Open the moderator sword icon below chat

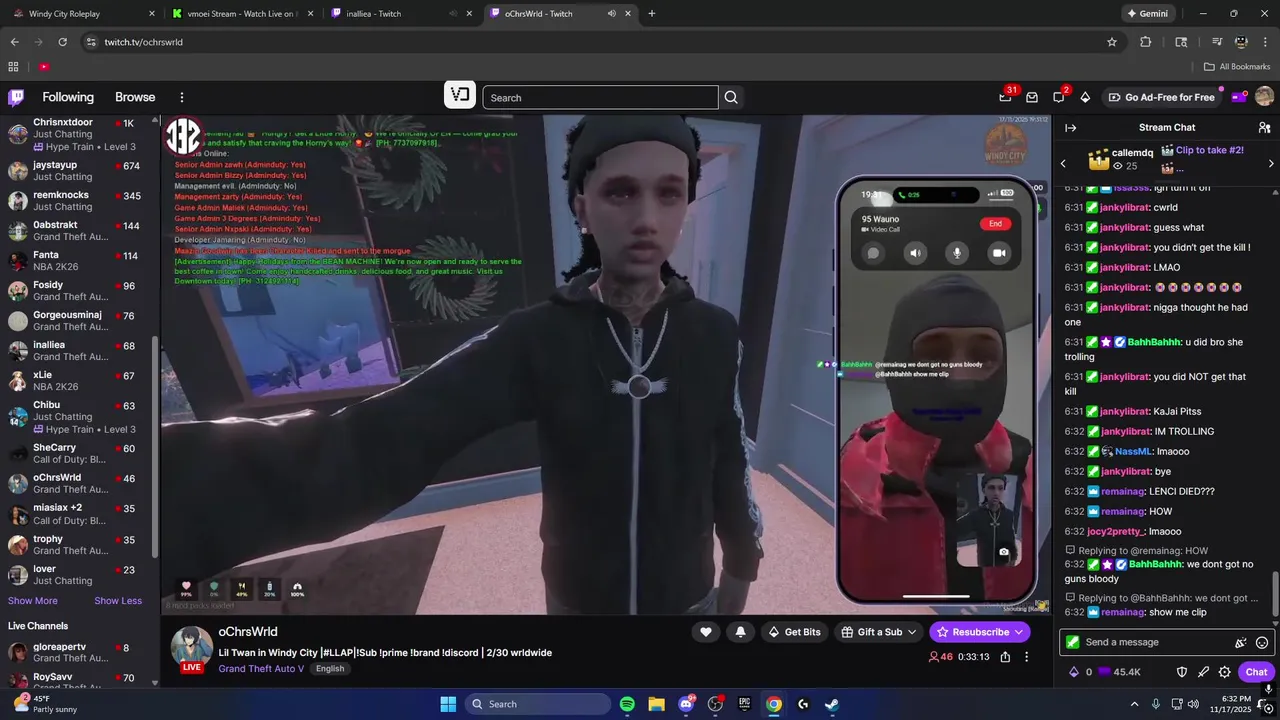[1203, 672]
